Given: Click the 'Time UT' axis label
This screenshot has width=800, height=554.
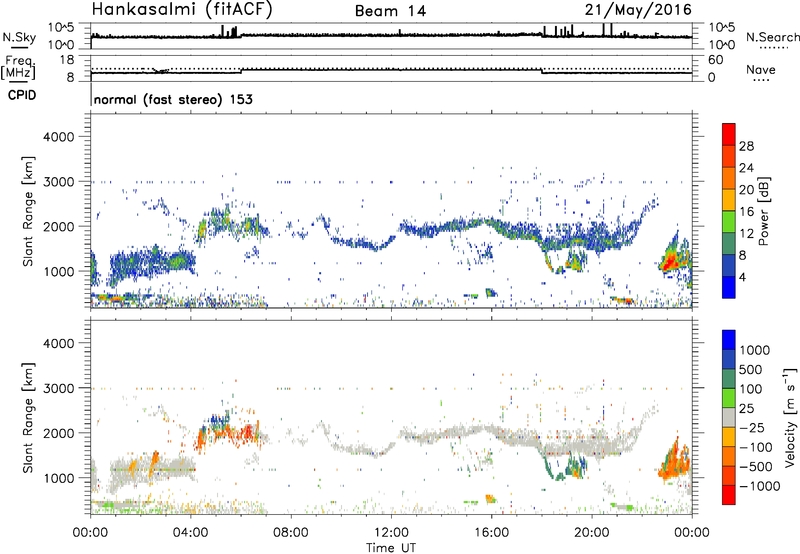Looking at the screenshot, I should click(391, 548).
